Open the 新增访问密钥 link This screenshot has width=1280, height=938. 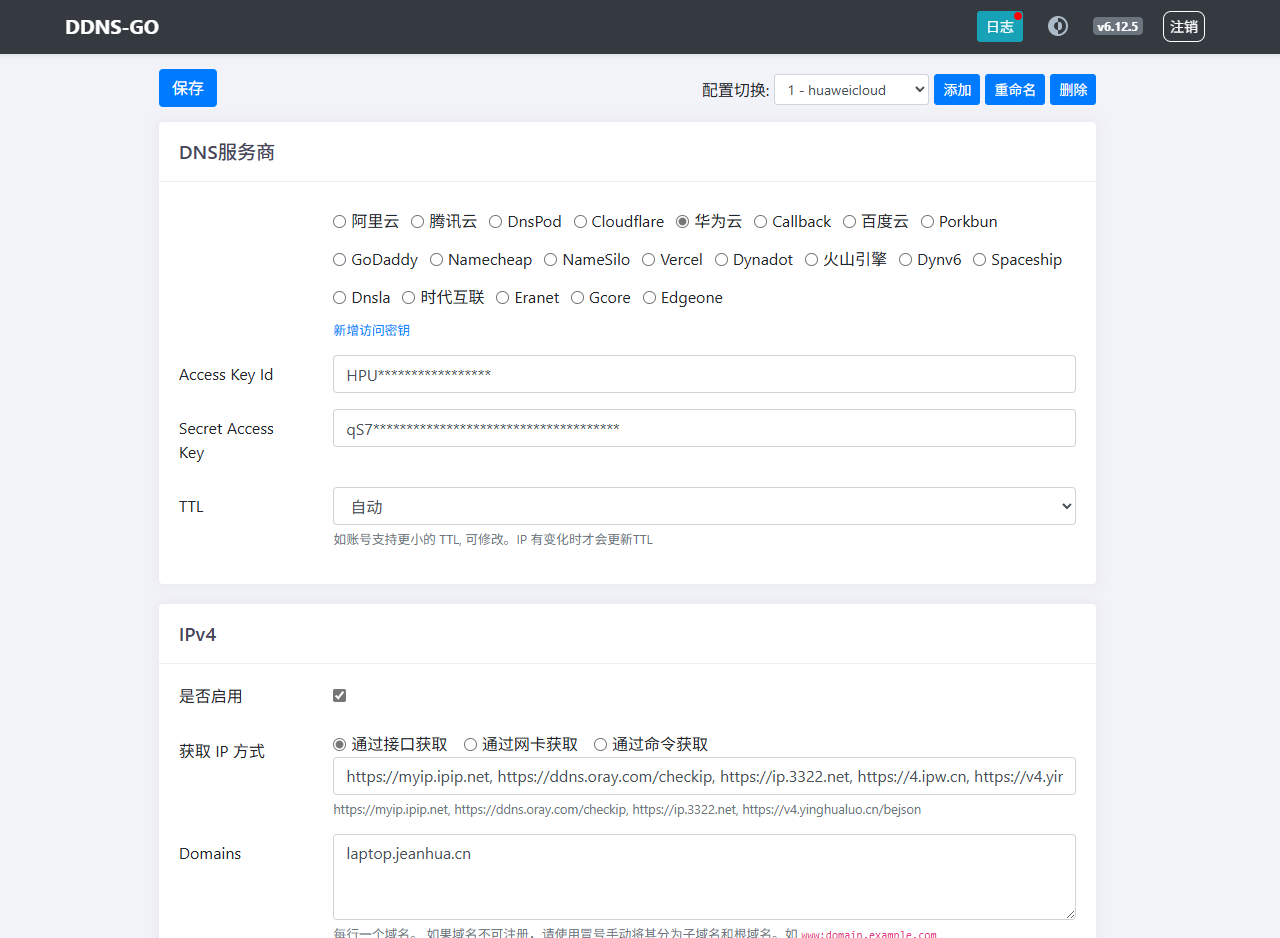pos(371,330)
